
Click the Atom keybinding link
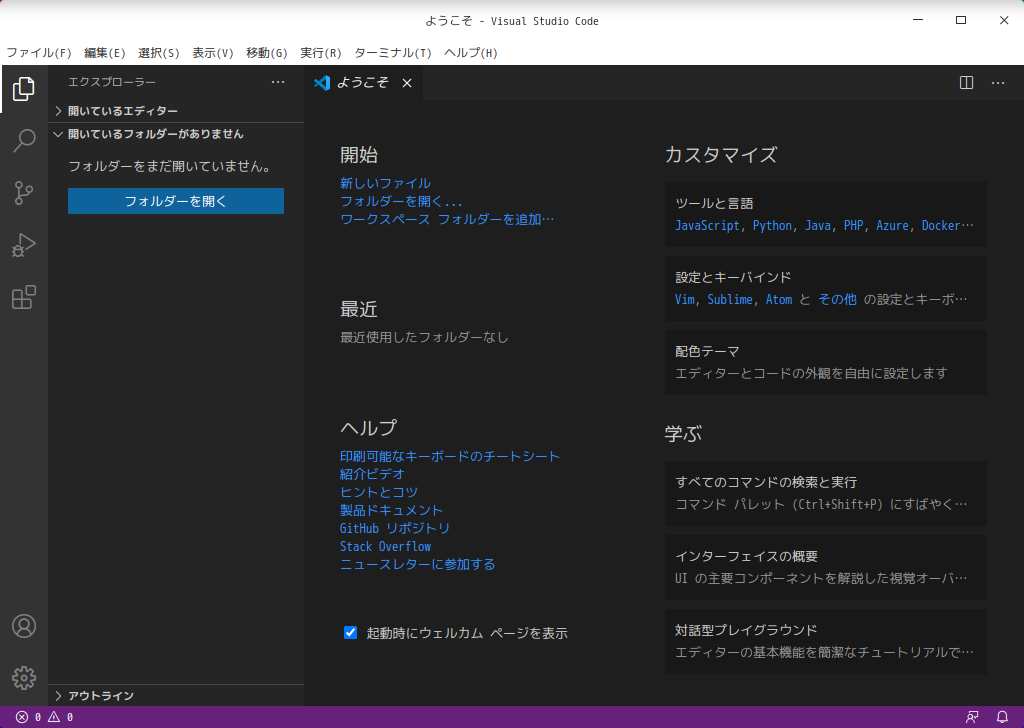tap(778, 300)
